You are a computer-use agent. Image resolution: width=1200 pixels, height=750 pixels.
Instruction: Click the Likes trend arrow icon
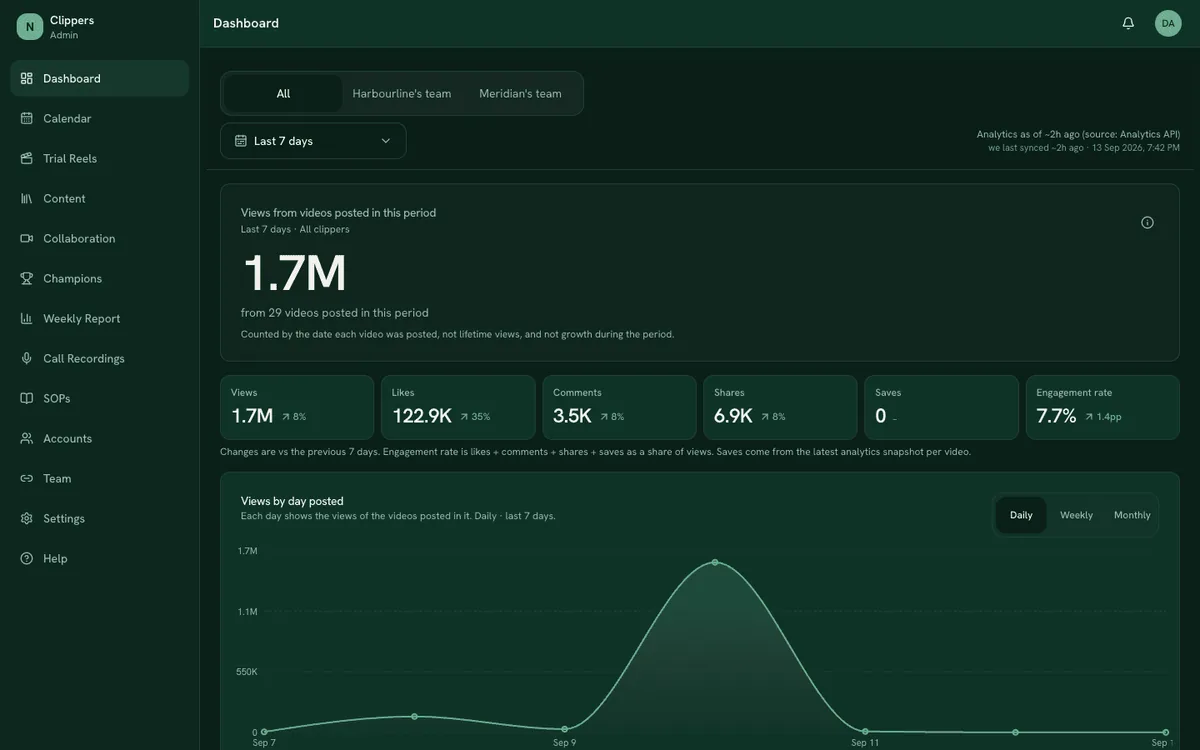click(x=464, y=417)
